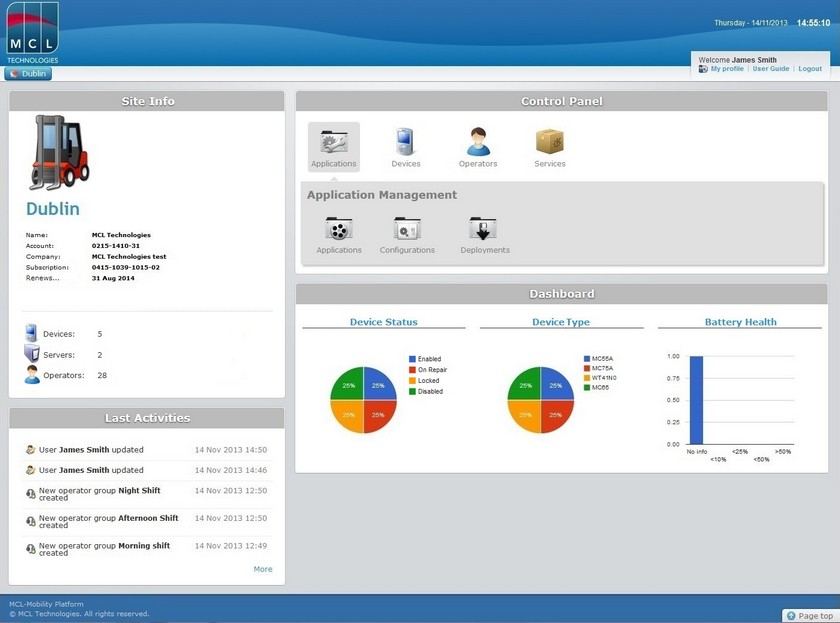Click the WT41N0 legend swatch
840x623 pixels.
(587, 378)
